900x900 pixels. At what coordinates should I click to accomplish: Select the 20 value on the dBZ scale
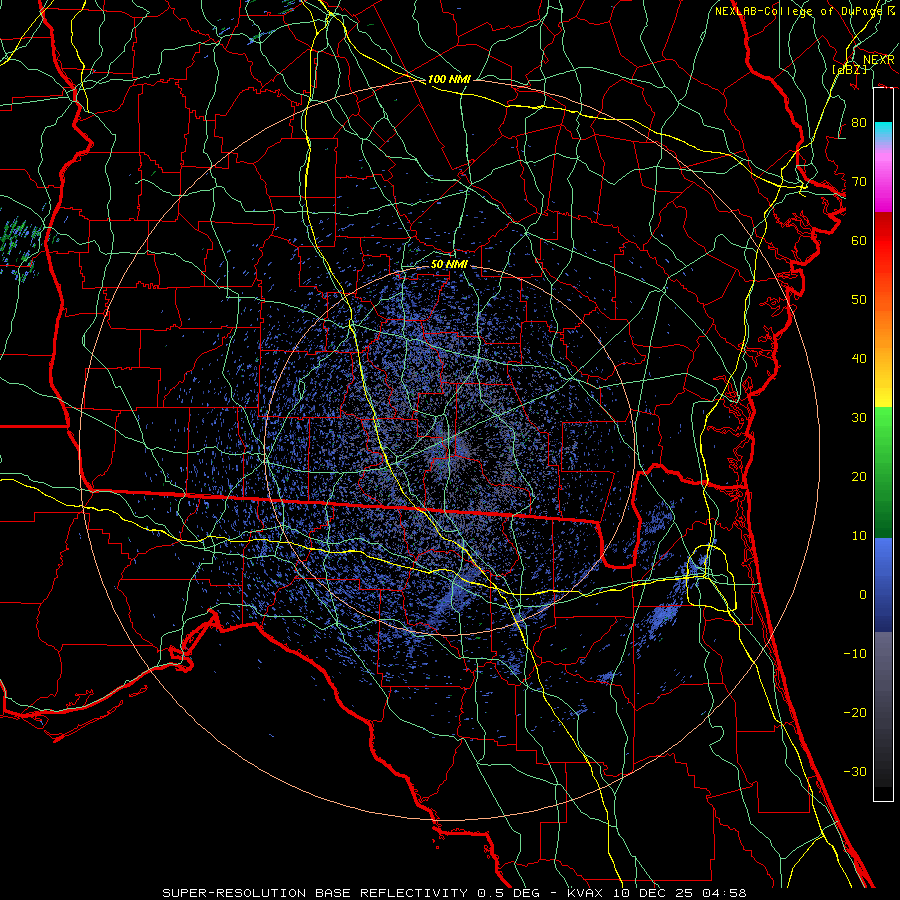click(x=859, y=477)
